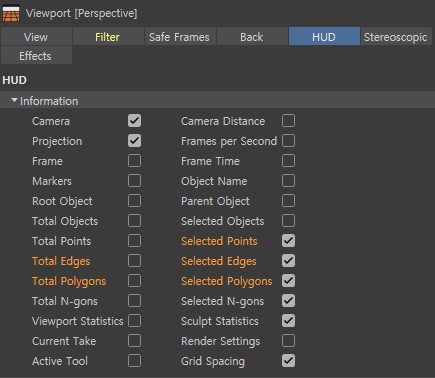Enable Root Object display
Screen dimensions: 435x378
[x=134, y=201]
